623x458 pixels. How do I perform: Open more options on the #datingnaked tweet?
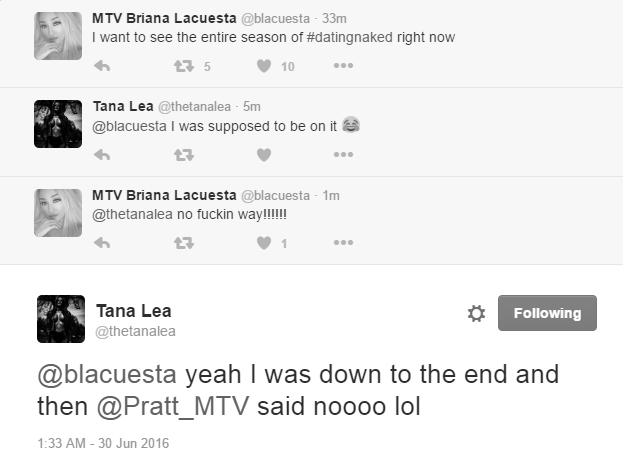(x=343, y=66)
